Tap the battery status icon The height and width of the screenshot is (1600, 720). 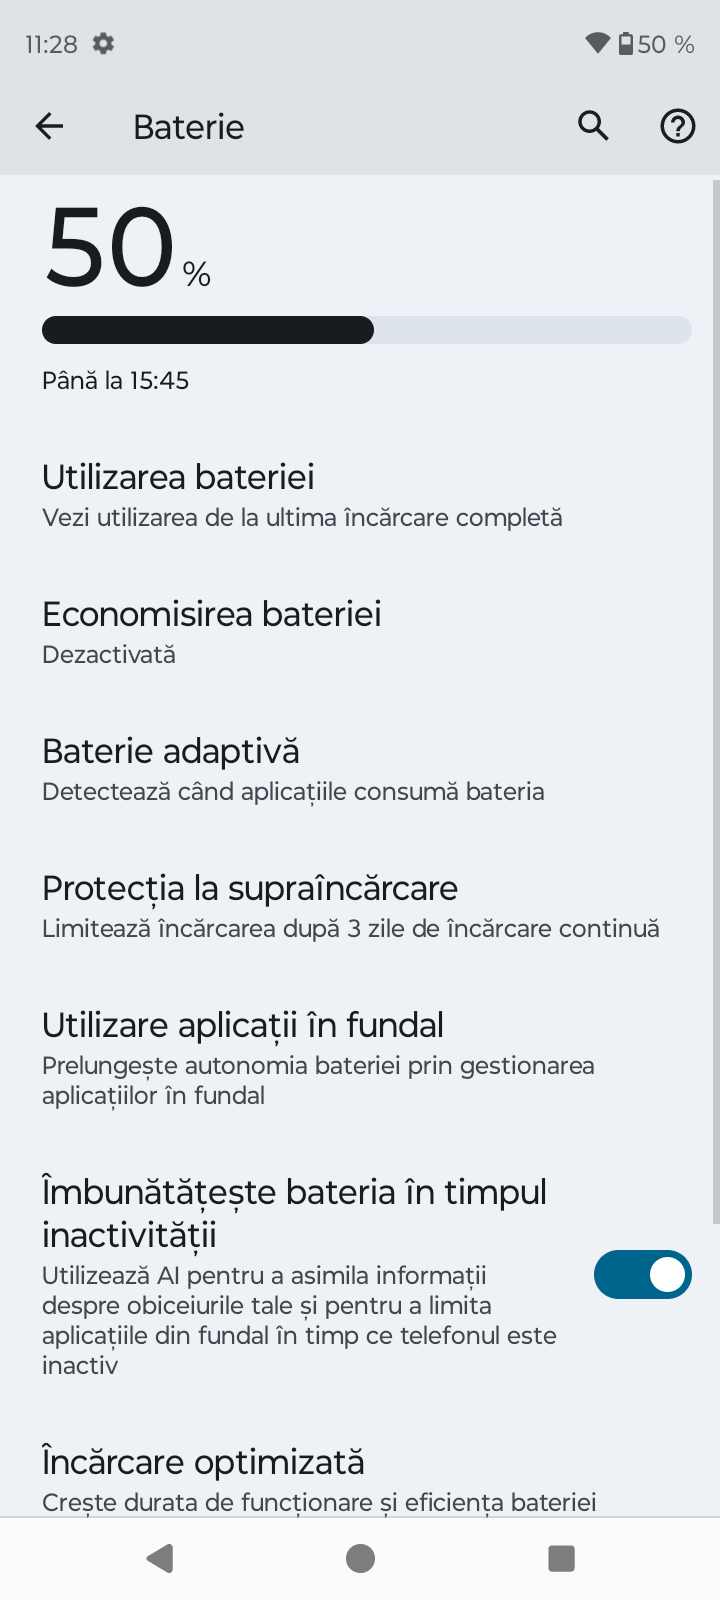pyautogui.click(x=626, y=43)
